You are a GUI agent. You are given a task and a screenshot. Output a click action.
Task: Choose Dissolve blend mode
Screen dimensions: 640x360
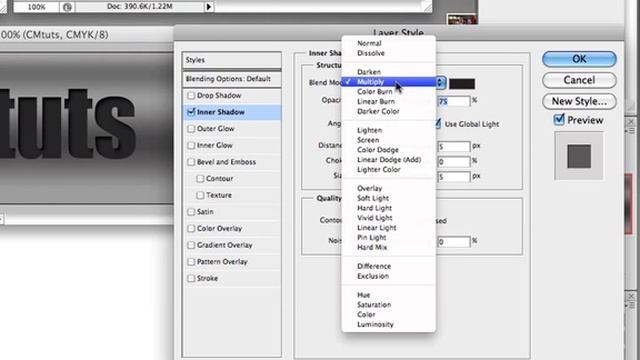point(389,53)
